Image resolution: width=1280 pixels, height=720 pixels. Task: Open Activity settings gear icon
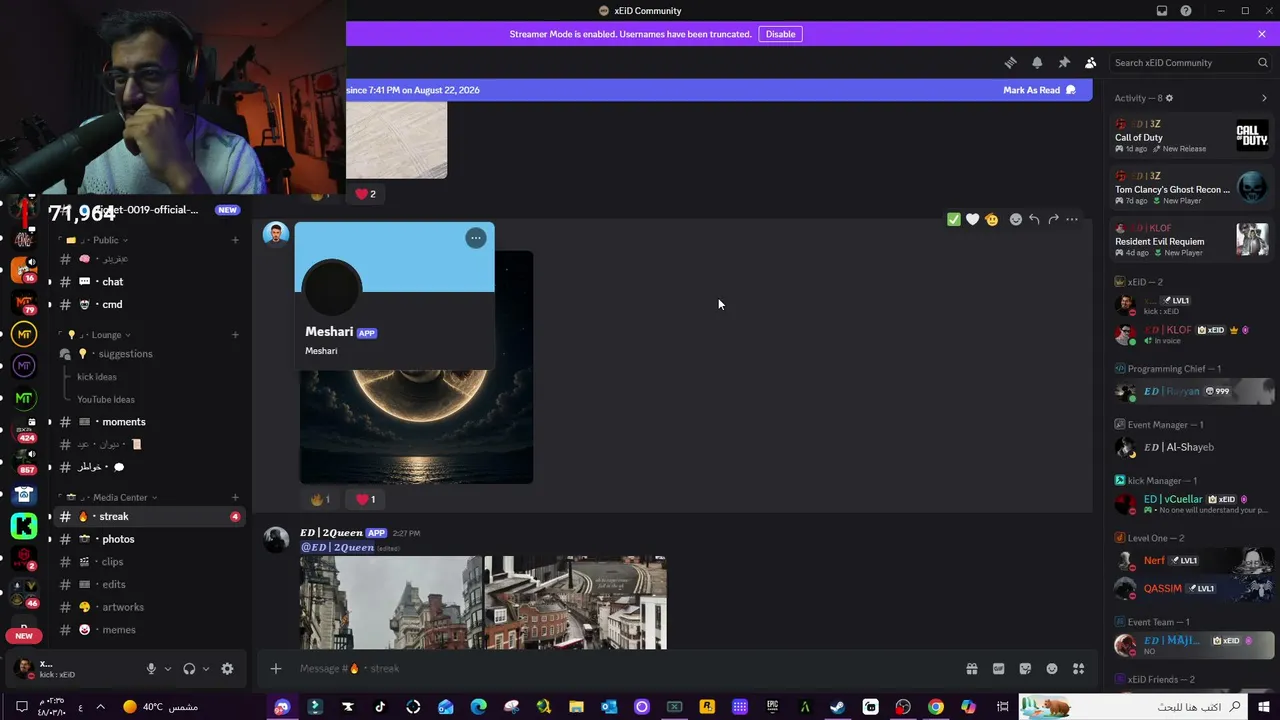point(1169,98)
